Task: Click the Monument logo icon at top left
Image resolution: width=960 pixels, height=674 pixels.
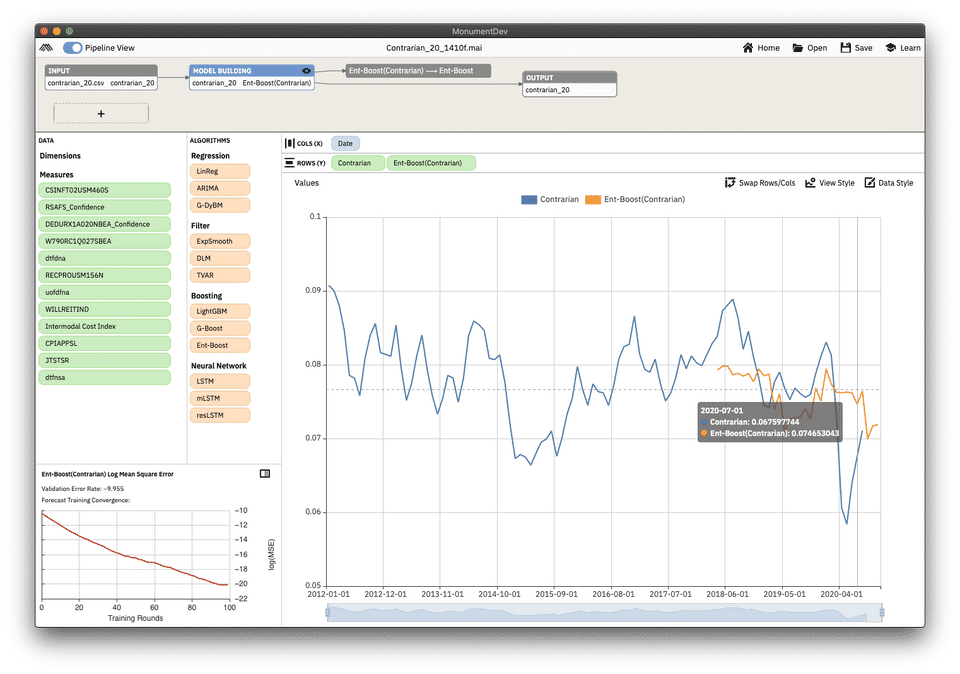Action: pyautogui.click(x=46, y=48)
